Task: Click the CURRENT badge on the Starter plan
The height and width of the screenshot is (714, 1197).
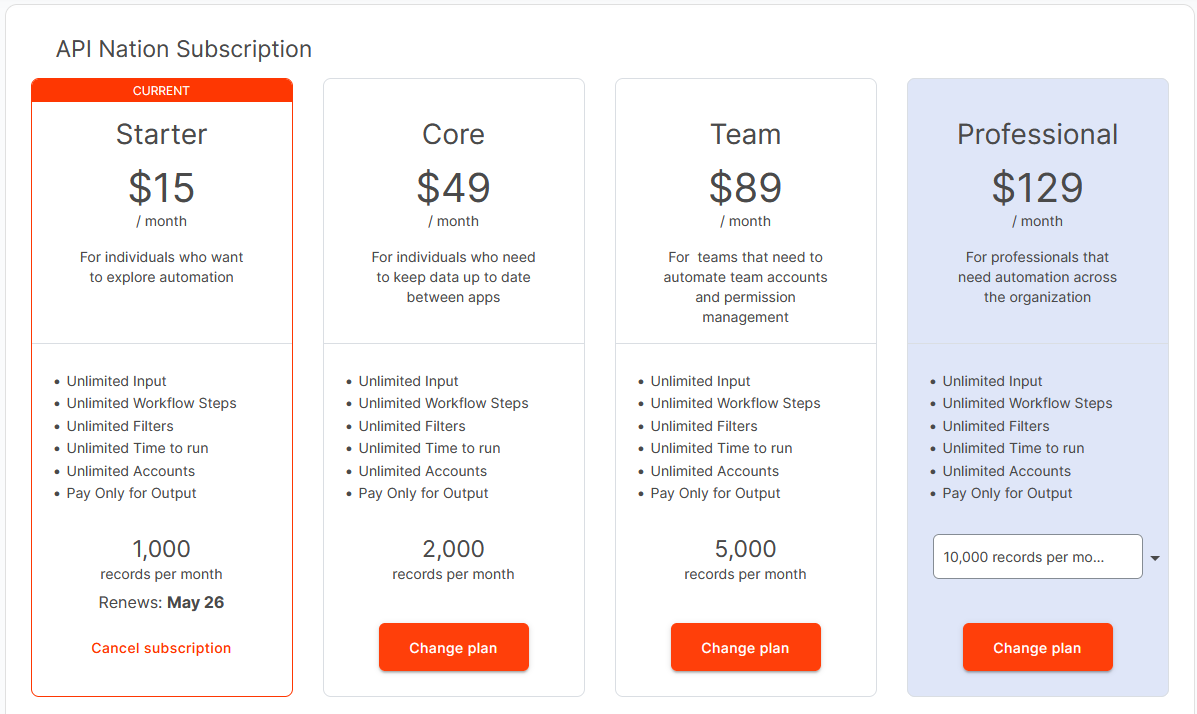Action: 161,90
